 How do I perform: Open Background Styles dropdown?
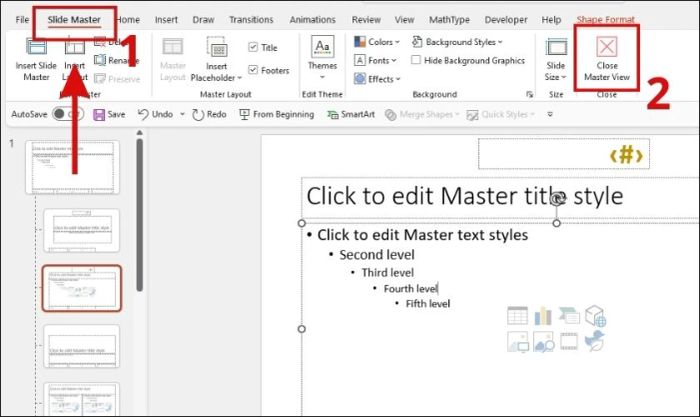click(457, 42)
